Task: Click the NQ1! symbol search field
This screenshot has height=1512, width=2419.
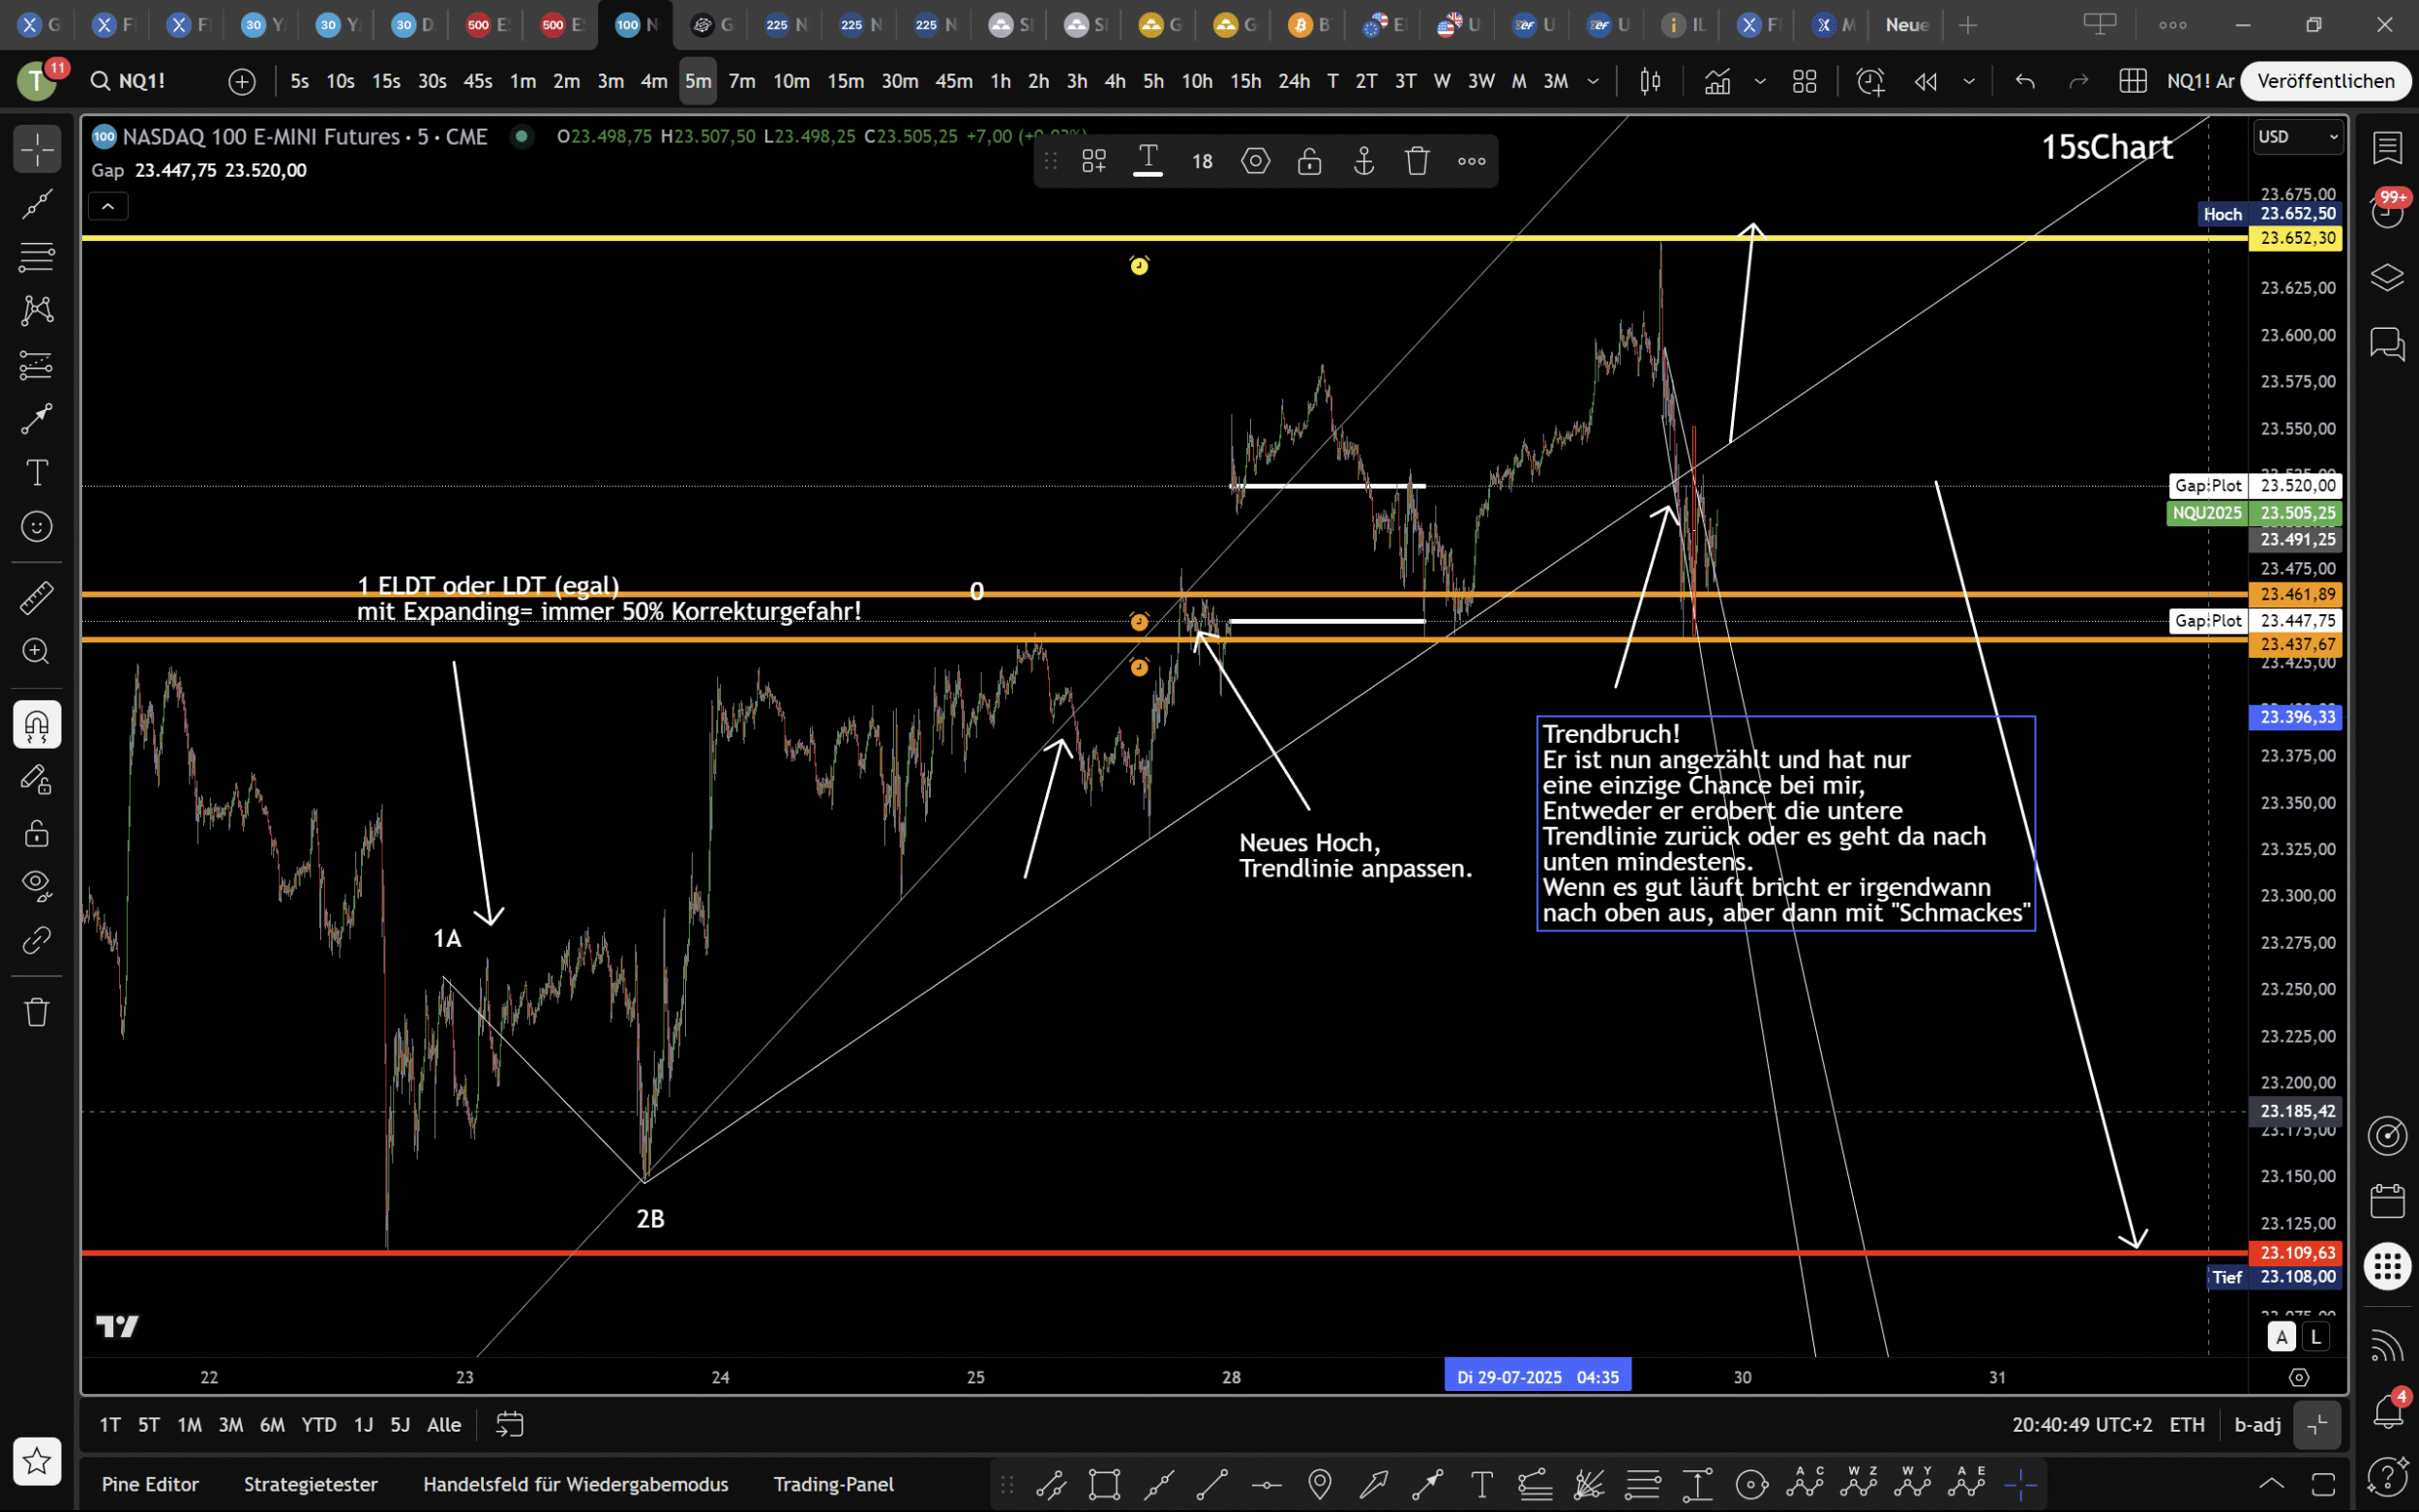Action: (x=142, y=81)
